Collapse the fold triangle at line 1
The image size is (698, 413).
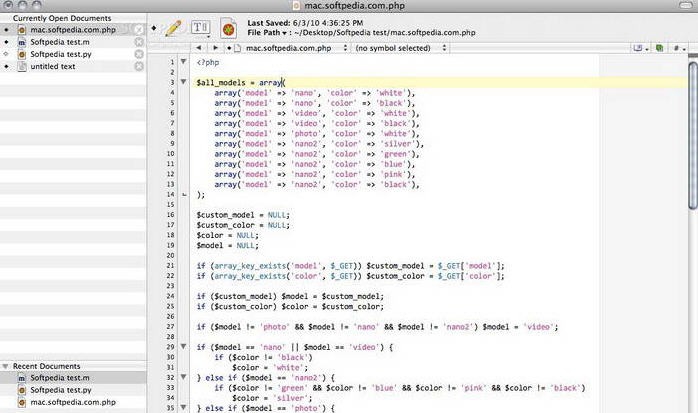coord(183,61)
